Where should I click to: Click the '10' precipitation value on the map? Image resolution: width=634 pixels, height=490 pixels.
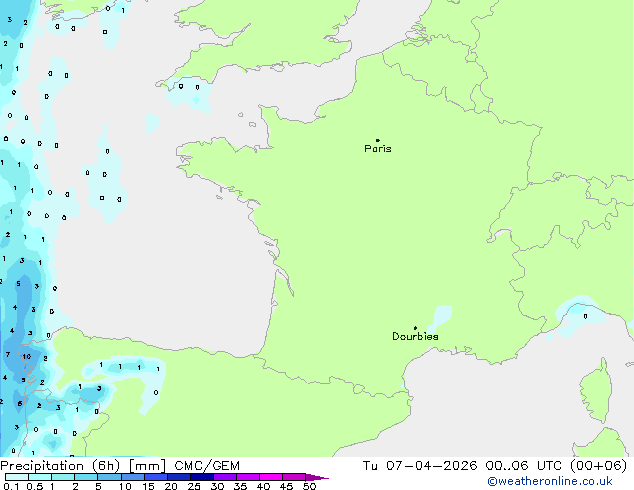click(27, 357)
